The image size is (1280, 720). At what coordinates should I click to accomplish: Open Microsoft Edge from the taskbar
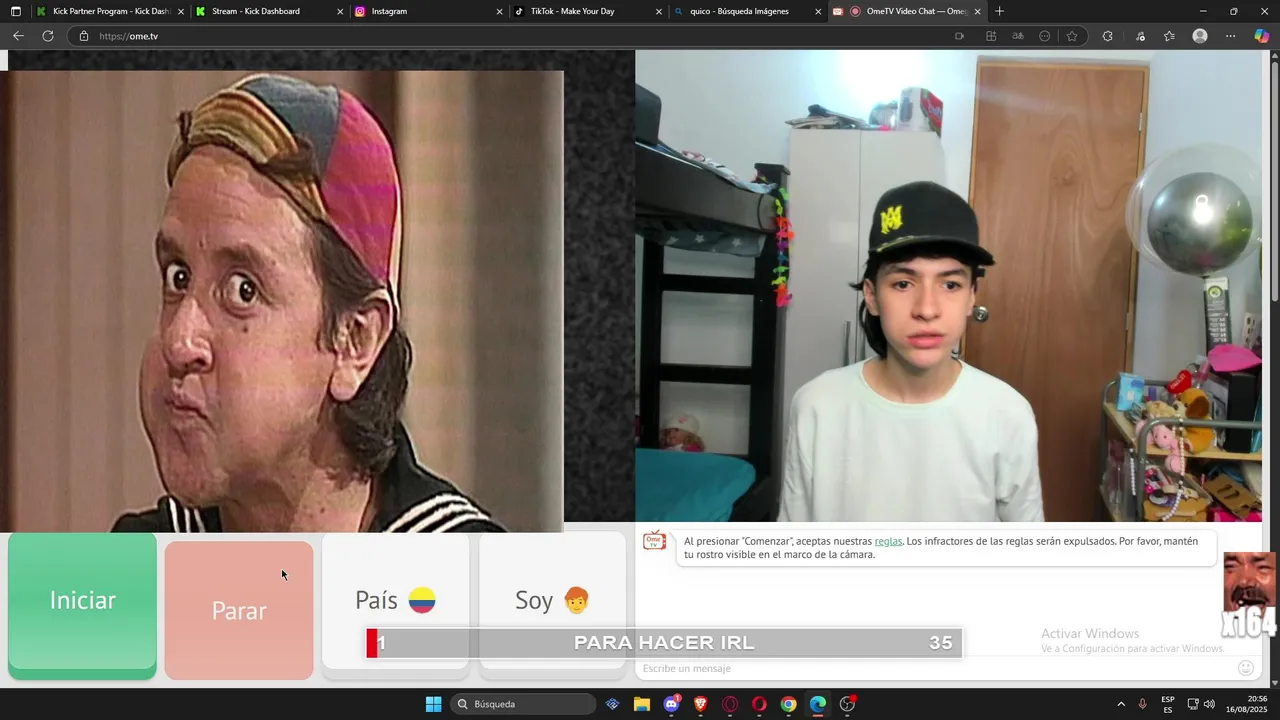pyautogui.click(x=818, y=704)
